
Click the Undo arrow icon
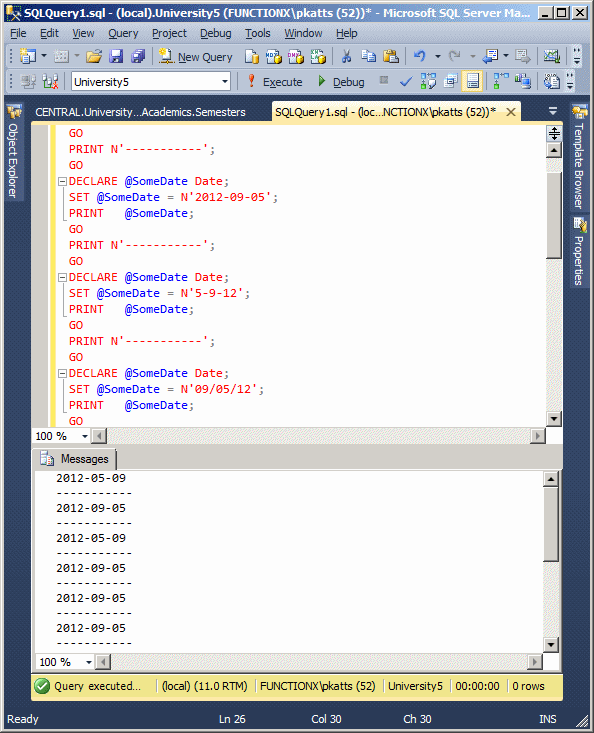click(x=420, y=57)
